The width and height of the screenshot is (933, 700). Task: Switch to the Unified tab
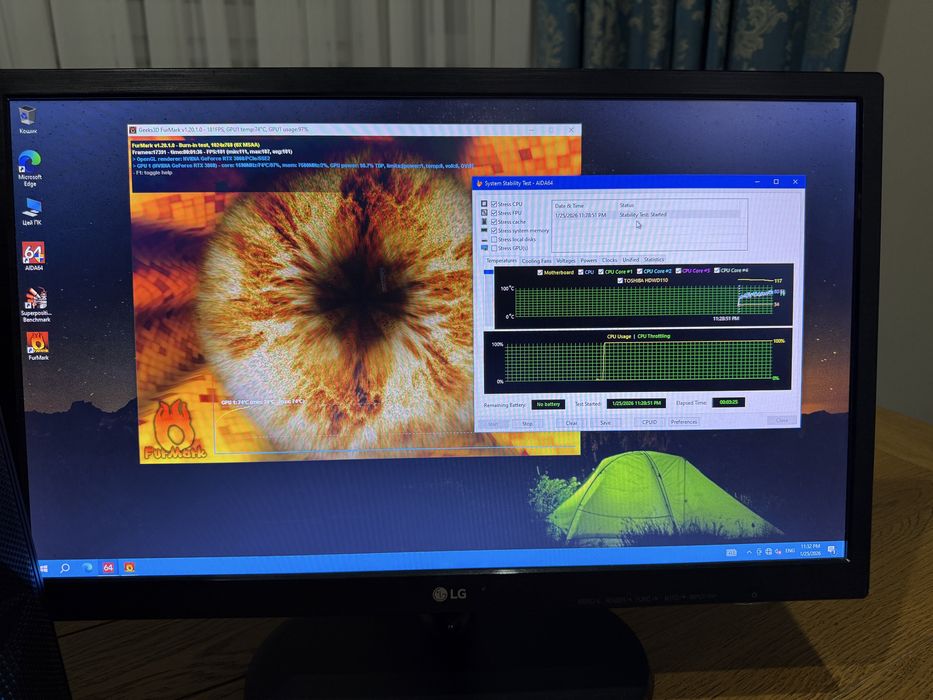point(631,260)
